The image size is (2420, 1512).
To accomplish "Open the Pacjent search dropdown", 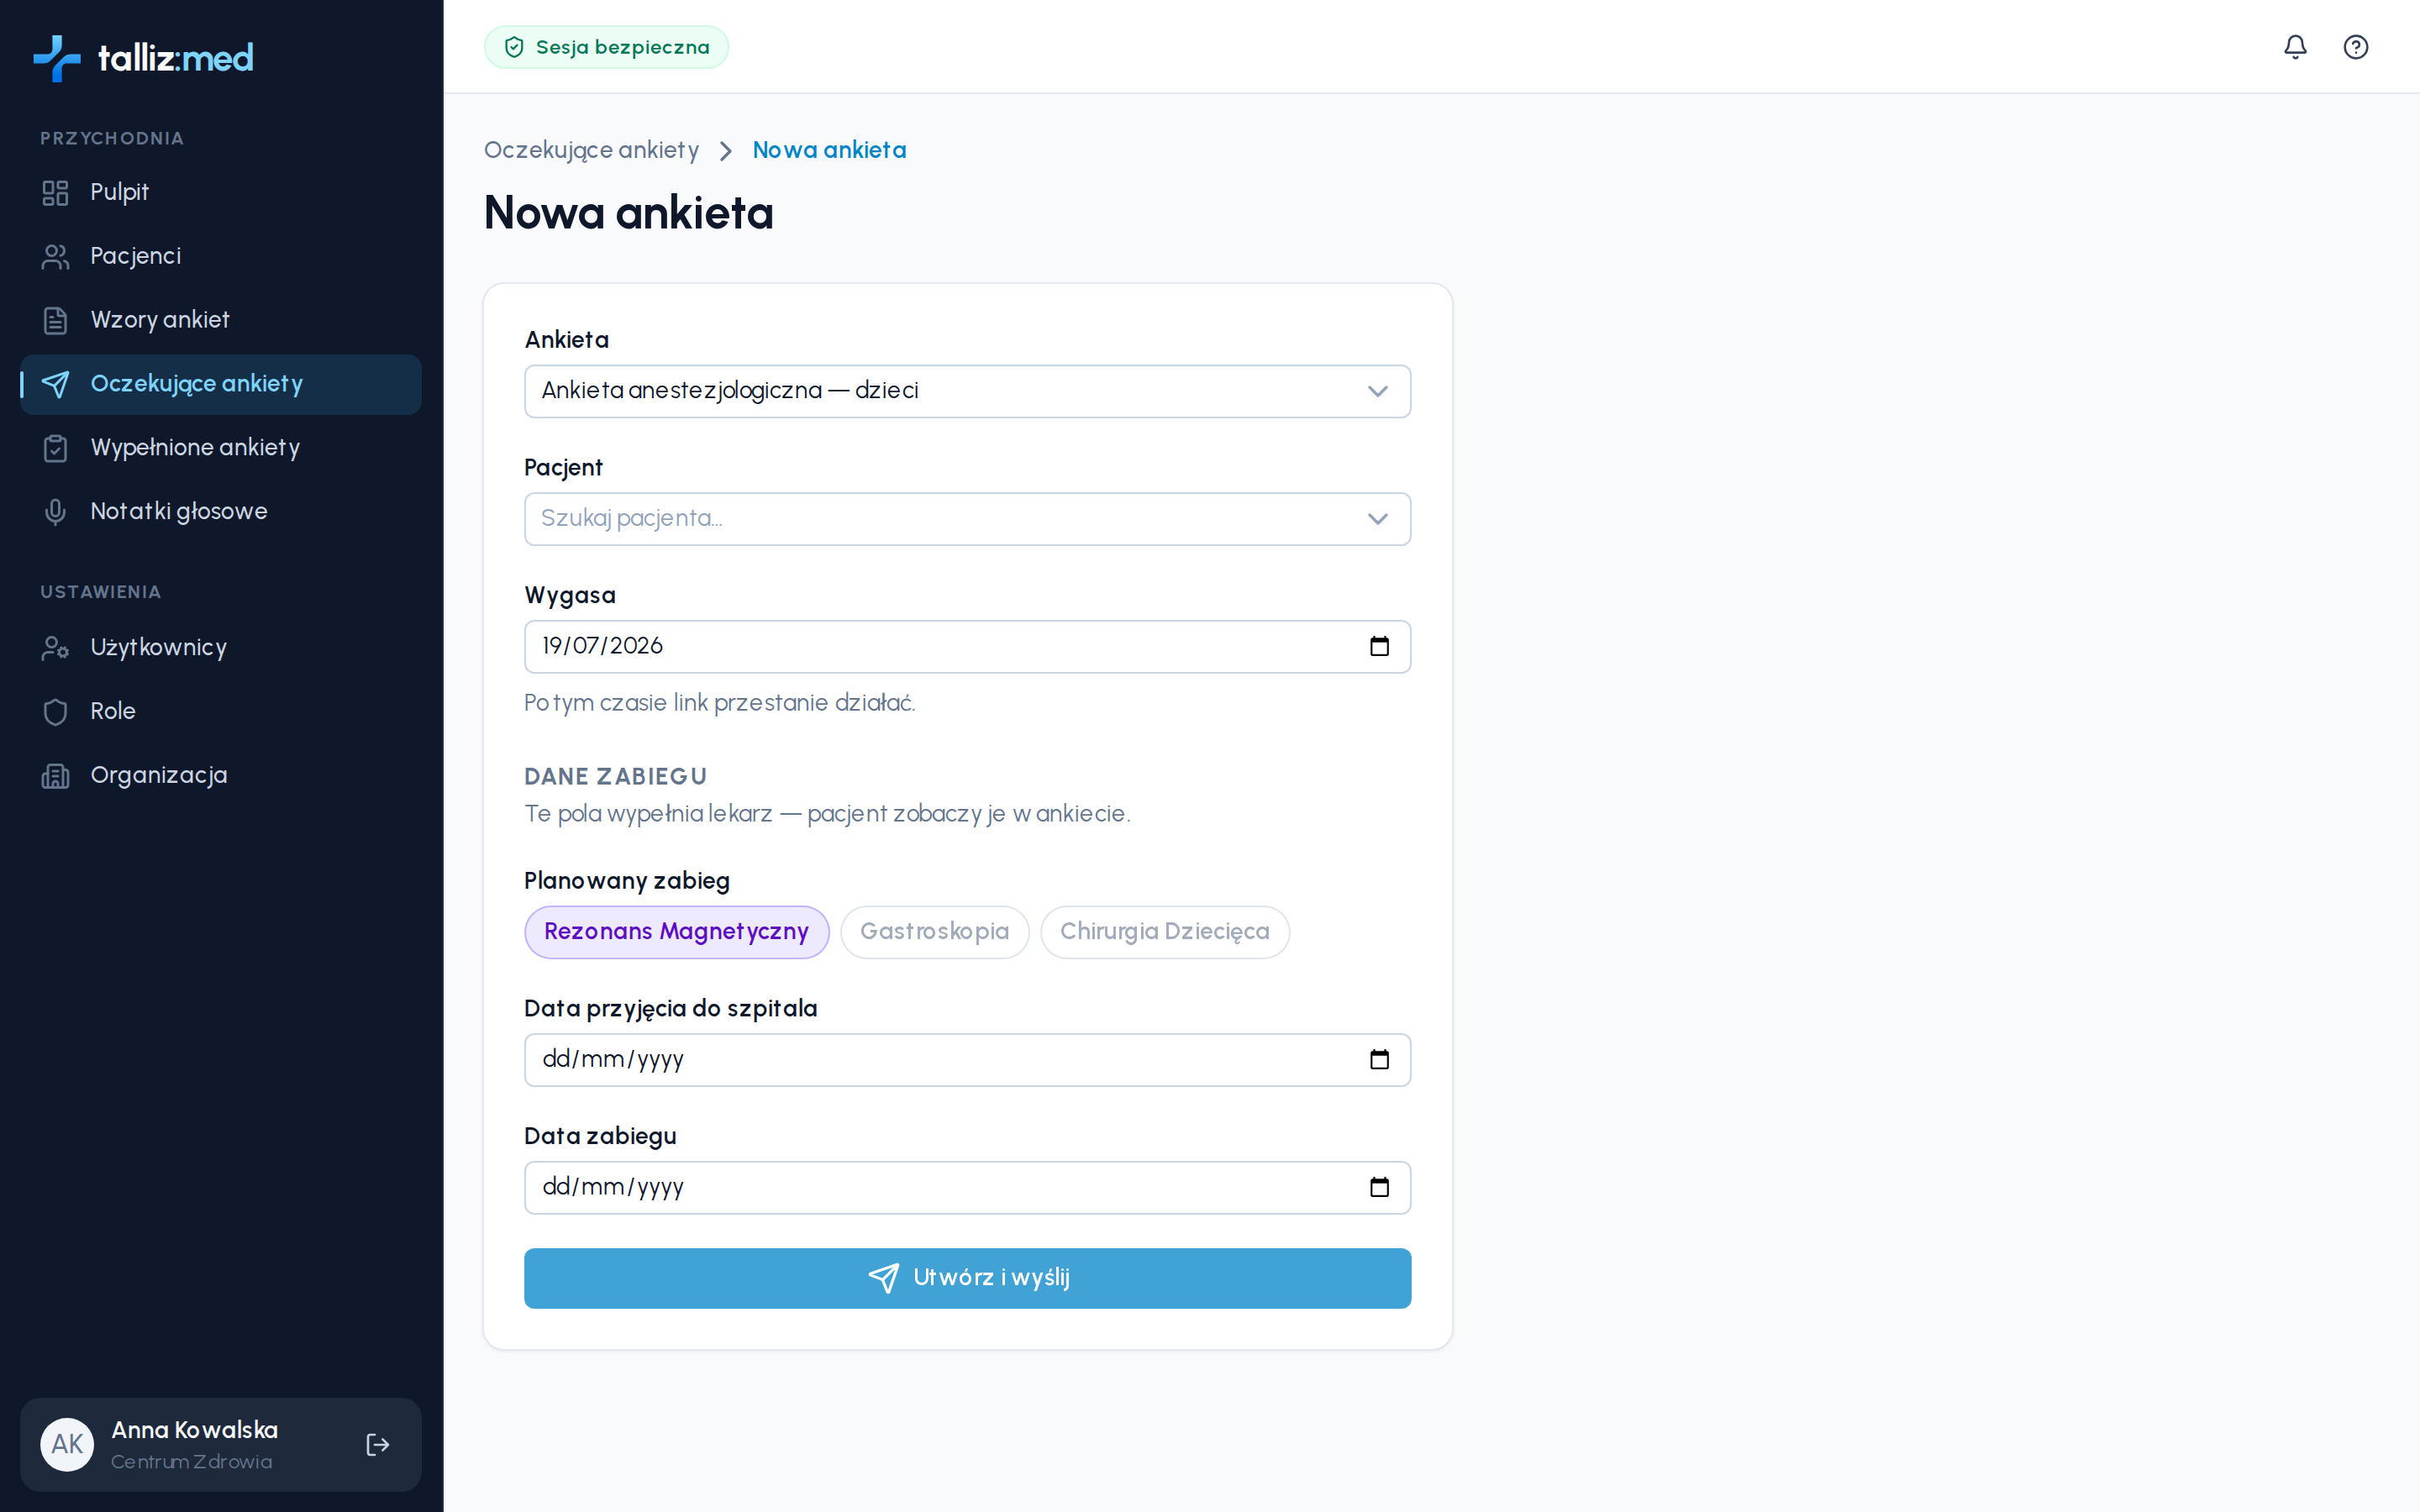I will tap(967, 519).
